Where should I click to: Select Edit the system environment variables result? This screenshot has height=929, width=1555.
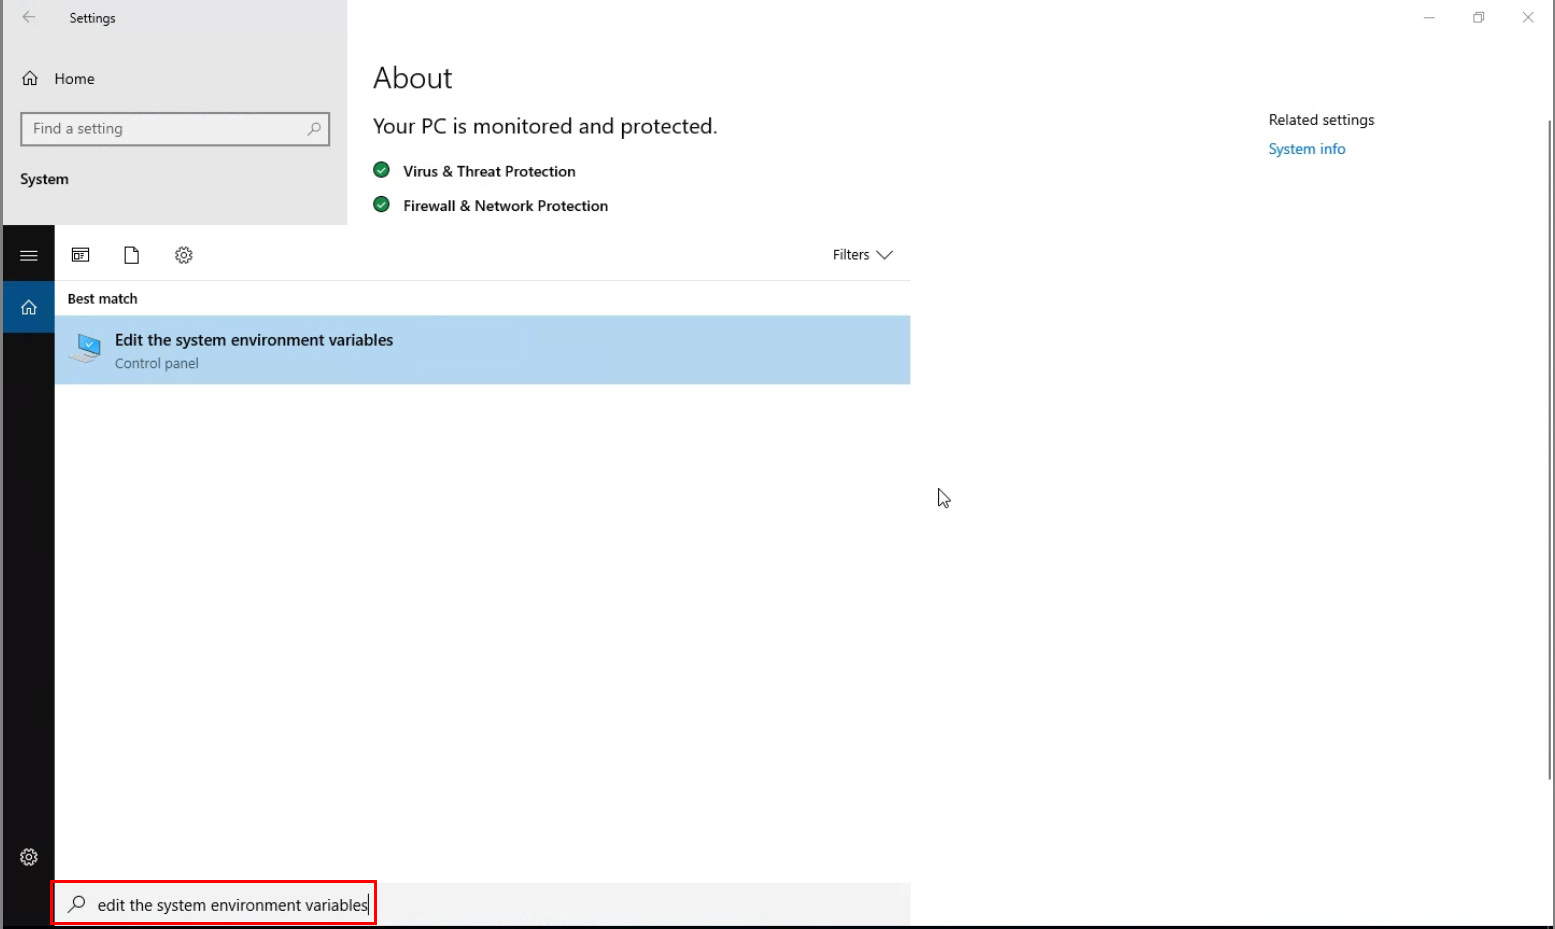253,340
